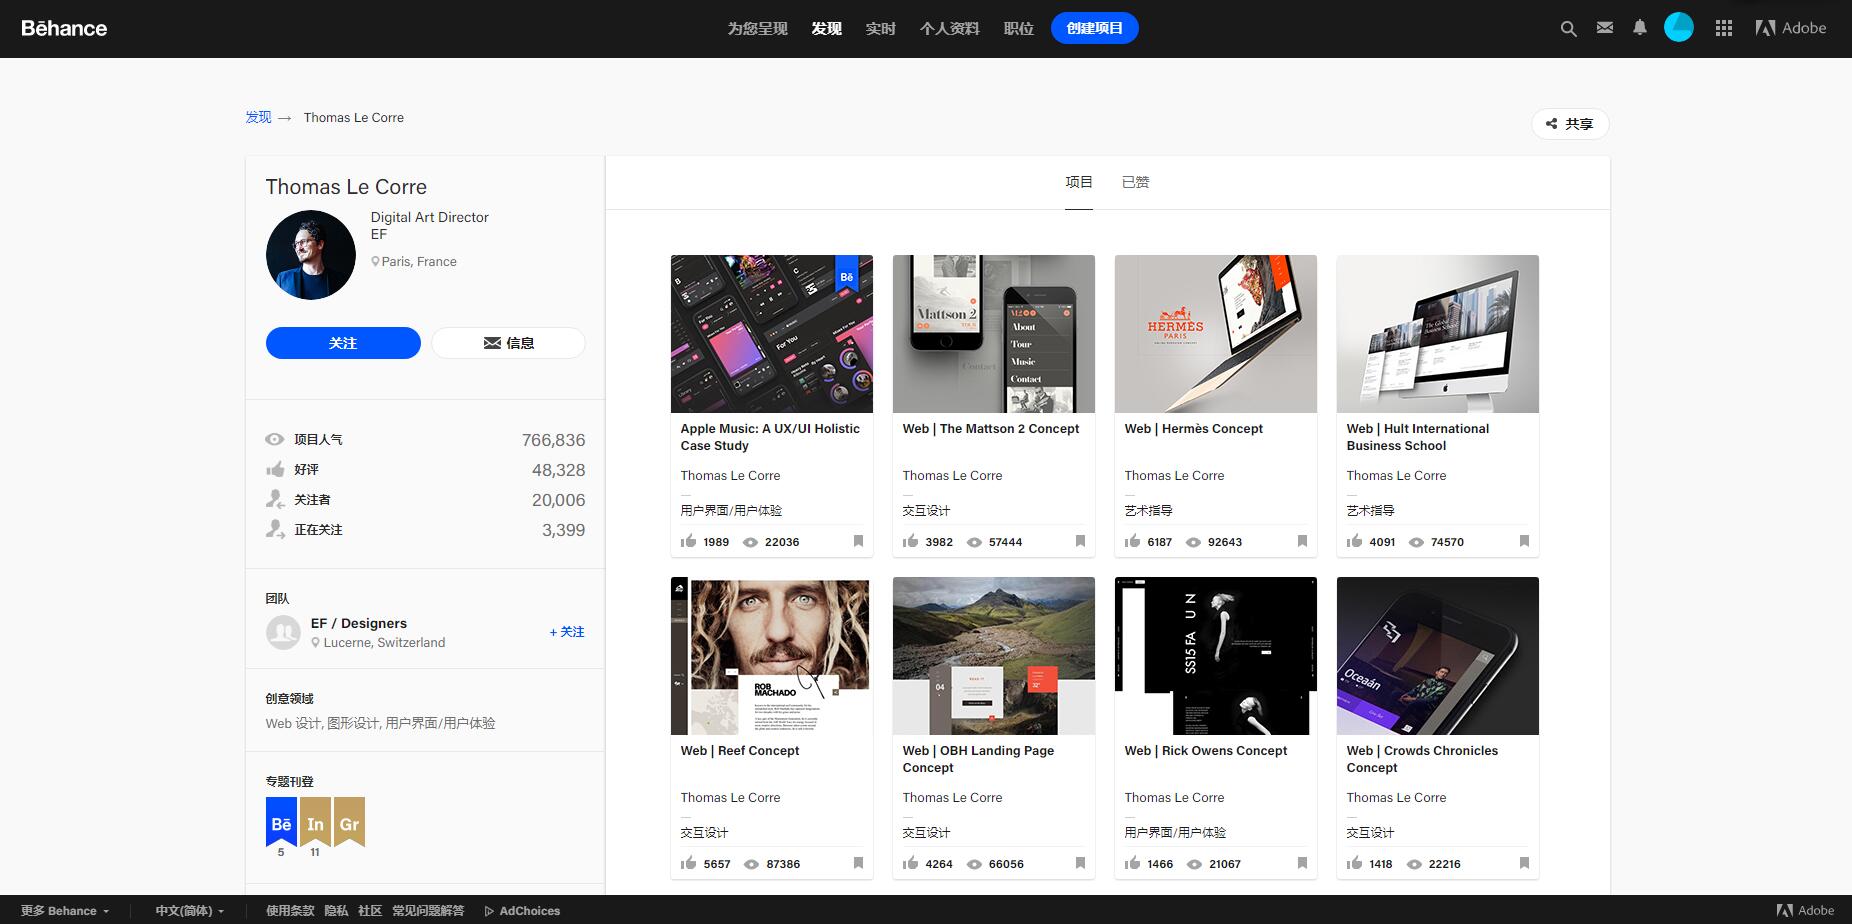
Task: Open the Apple Music case study thumbnail
Action: [x=772, y=334]
